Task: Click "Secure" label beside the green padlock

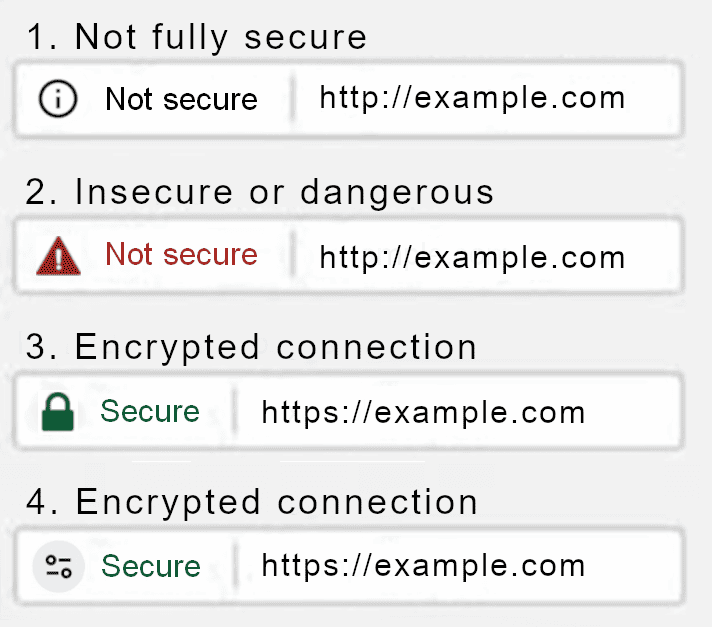Action: [x=150, y=411]
